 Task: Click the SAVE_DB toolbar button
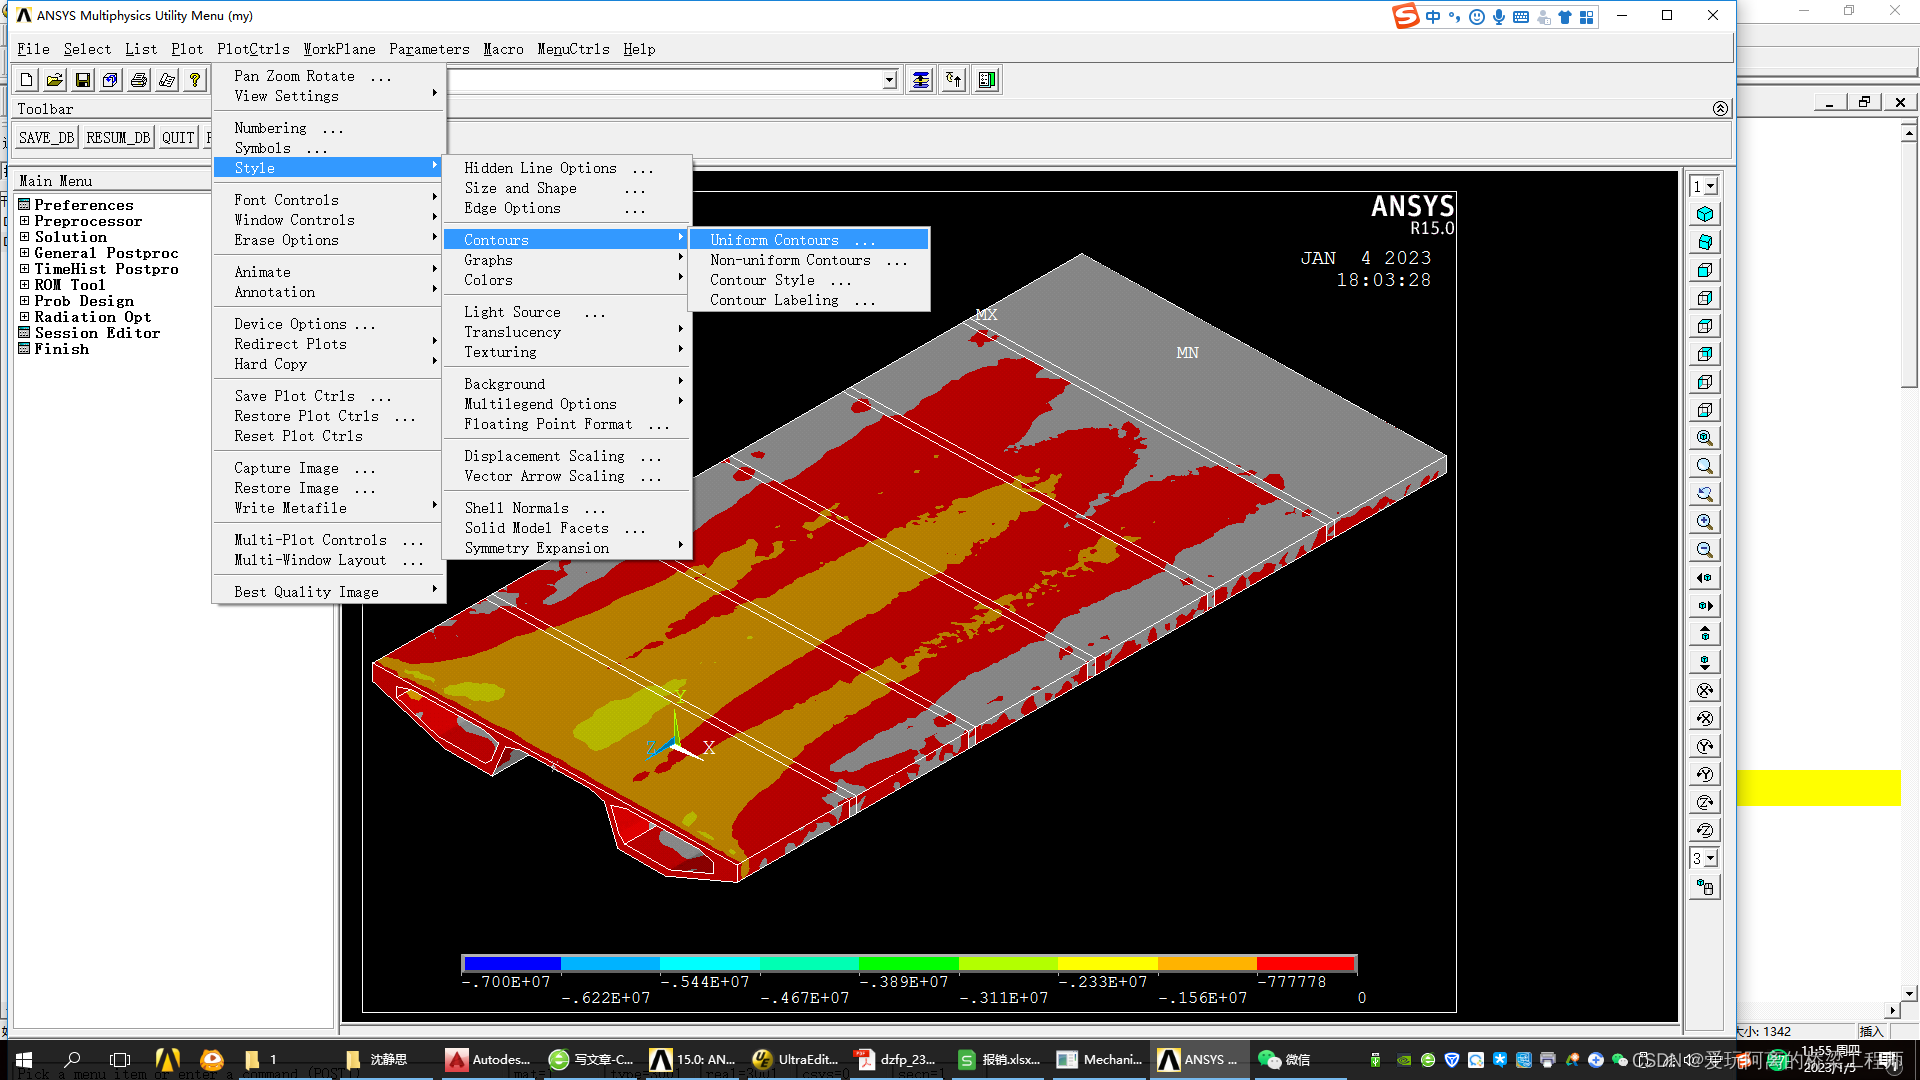tap(46, 138)
